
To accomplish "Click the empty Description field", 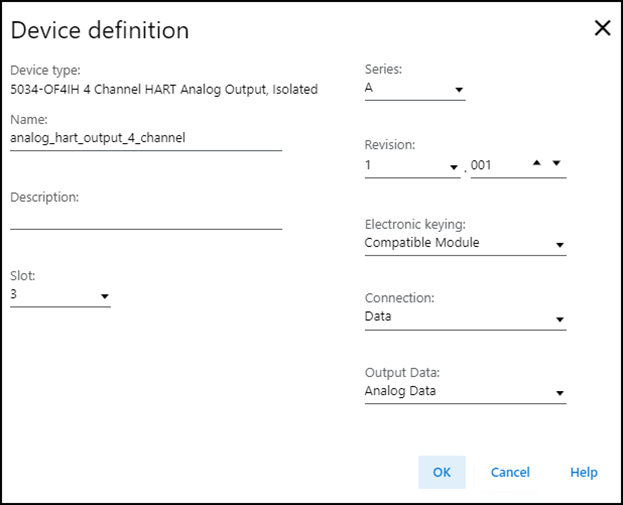I will pos(145,217).
